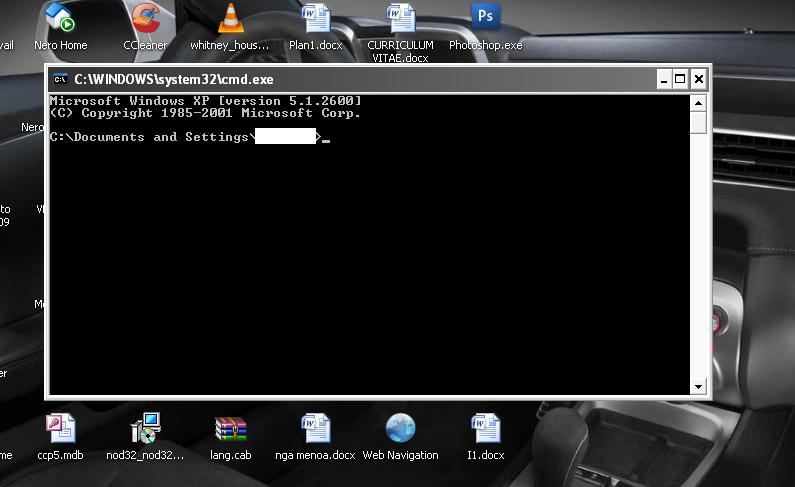Open the I1.docx document icon
Viewport: 795px width, 487px height.
click(485, 429)
